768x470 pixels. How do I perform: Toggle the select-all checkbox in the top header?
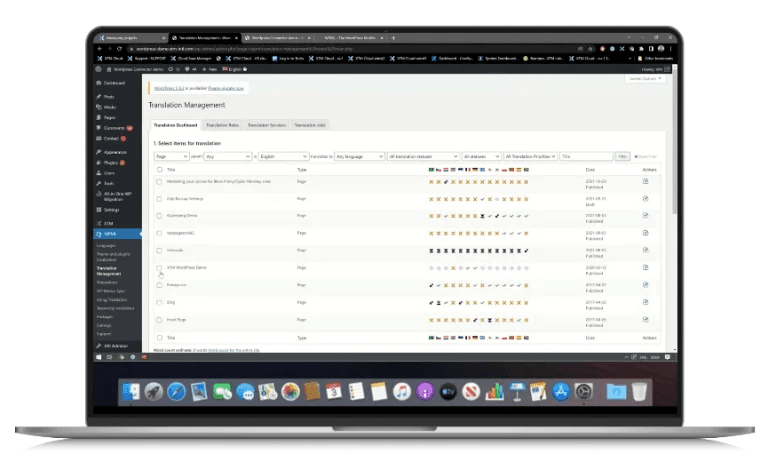tap(159, 170)
